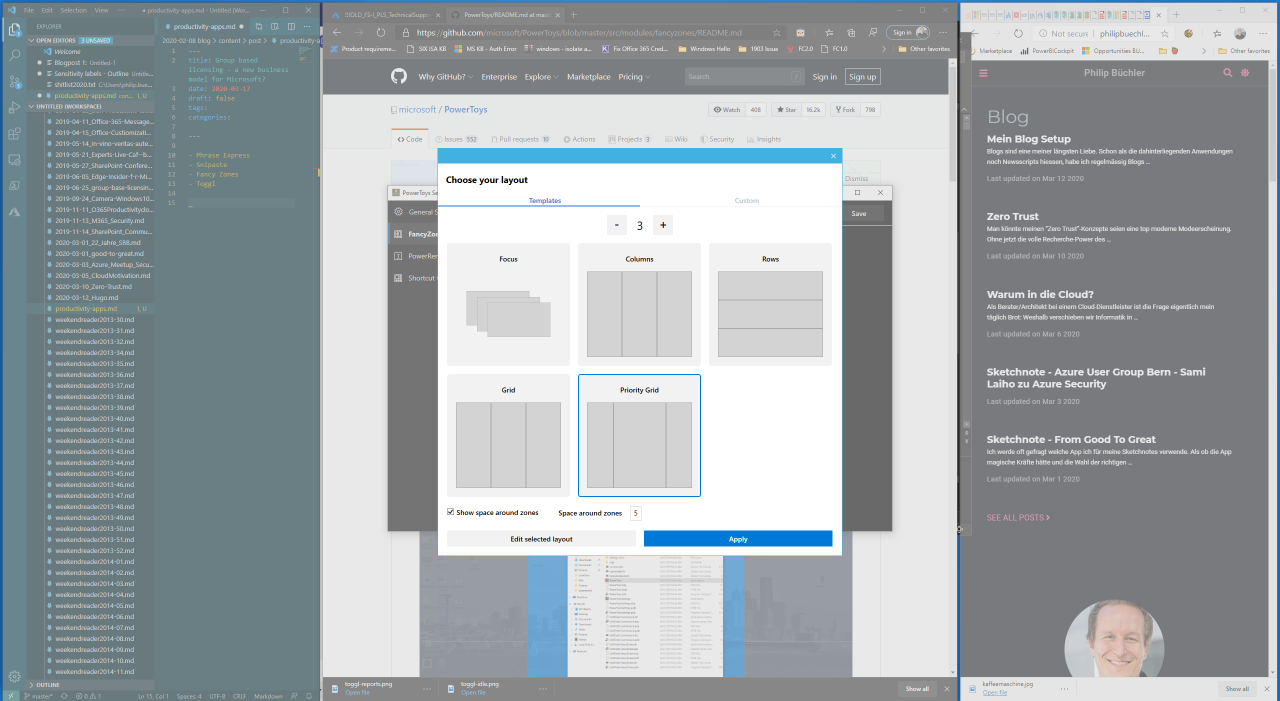Open the Pull requests tab on GitHub
Viewport: 1280px width, 701px height.
[x=519, y=139]
